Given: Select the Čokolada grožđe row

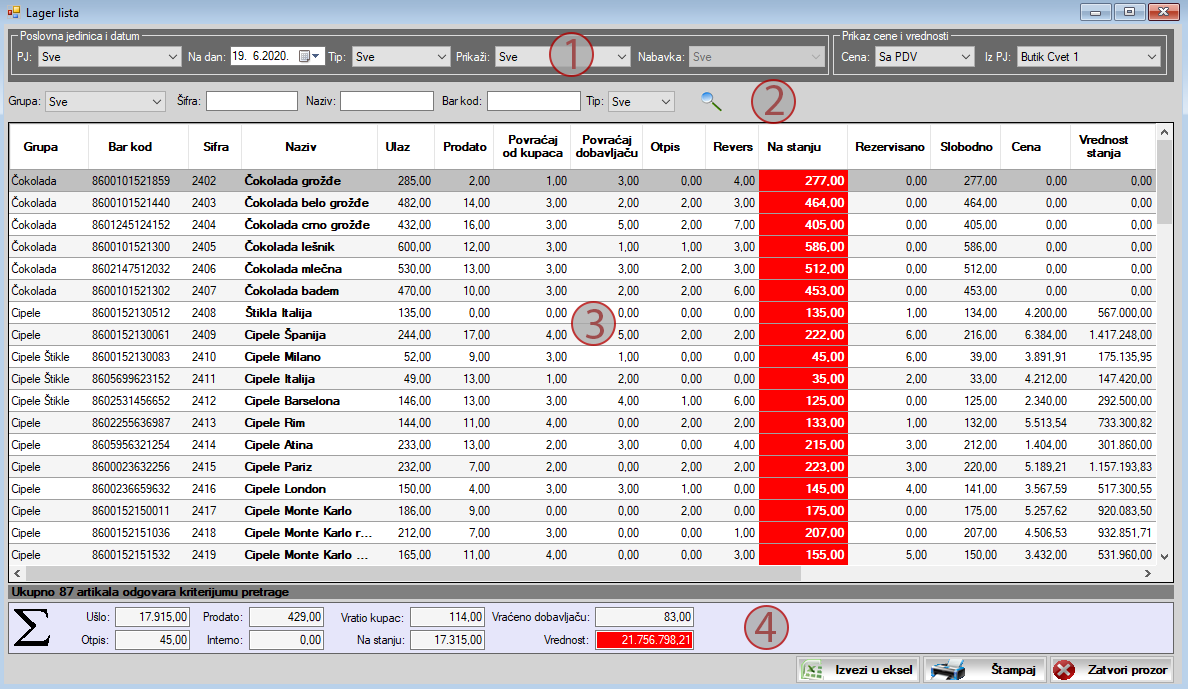Looking at the screenshot, I should click(x=583, y=181).
